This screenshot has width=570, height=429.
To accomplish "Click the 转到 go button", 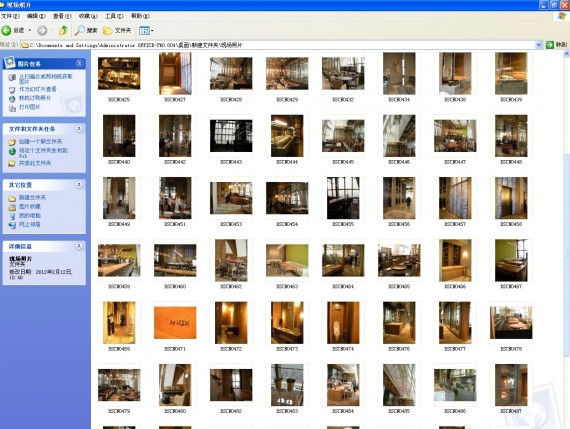I will point(556,45).
